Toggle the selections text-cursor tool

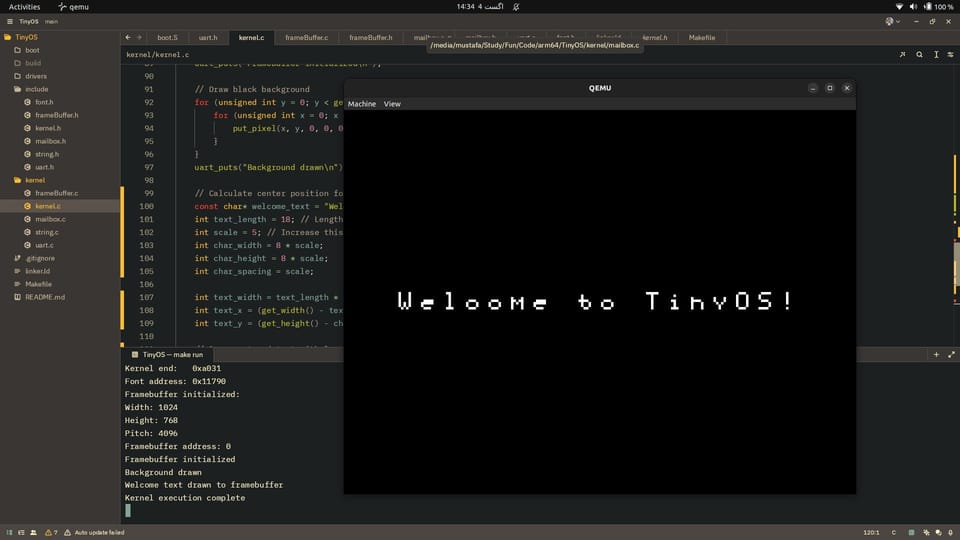(936, 54)
